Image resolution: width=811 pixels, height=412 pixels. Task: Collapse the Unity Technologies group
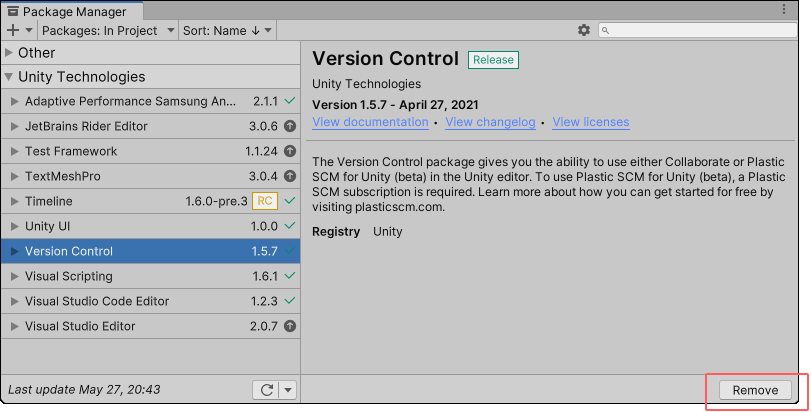click(9, 77)
